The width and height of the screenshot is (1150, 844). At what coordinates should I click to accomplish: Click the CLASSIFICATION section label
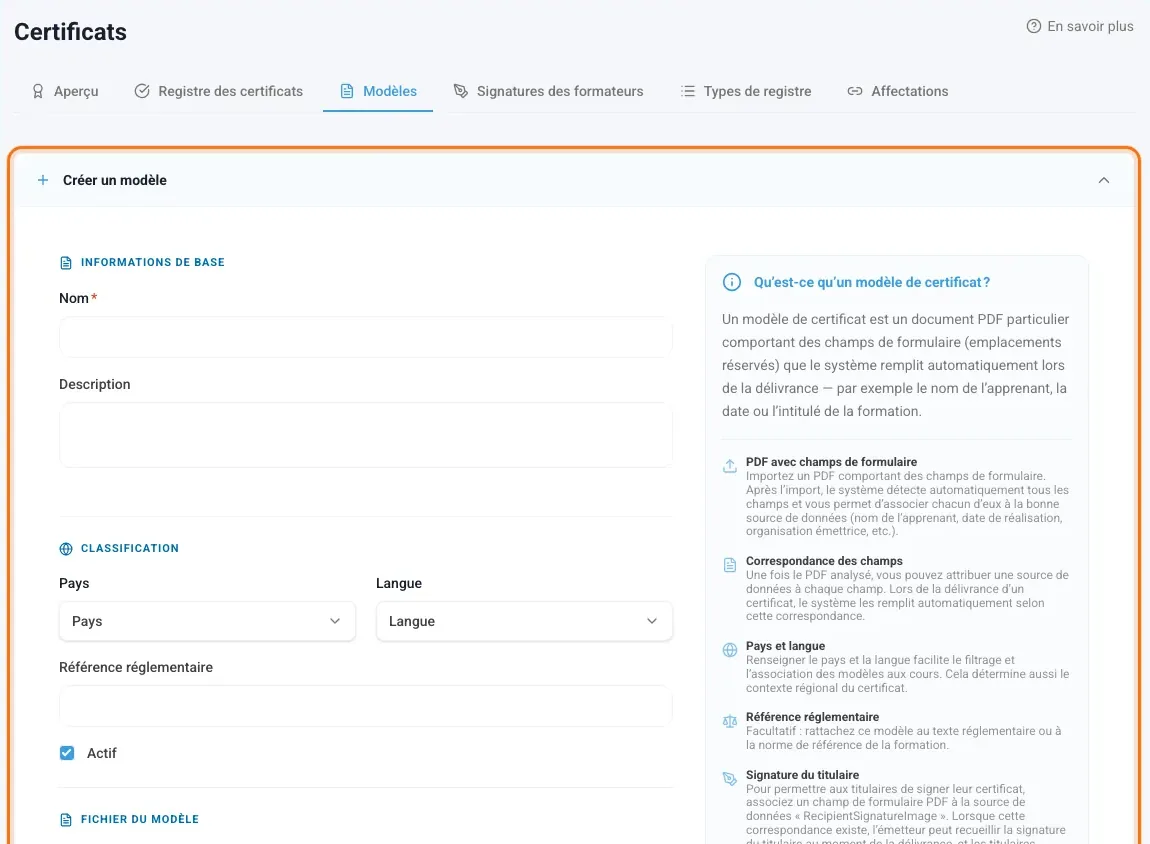130,548
